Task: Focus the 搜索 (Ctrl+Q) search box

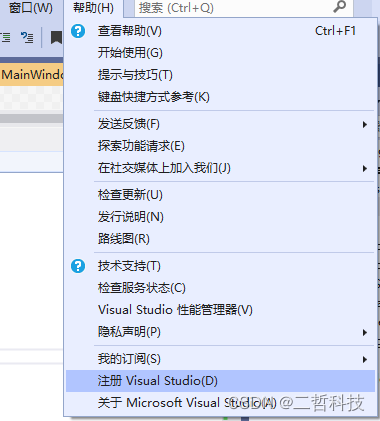Action: [243, 8]
